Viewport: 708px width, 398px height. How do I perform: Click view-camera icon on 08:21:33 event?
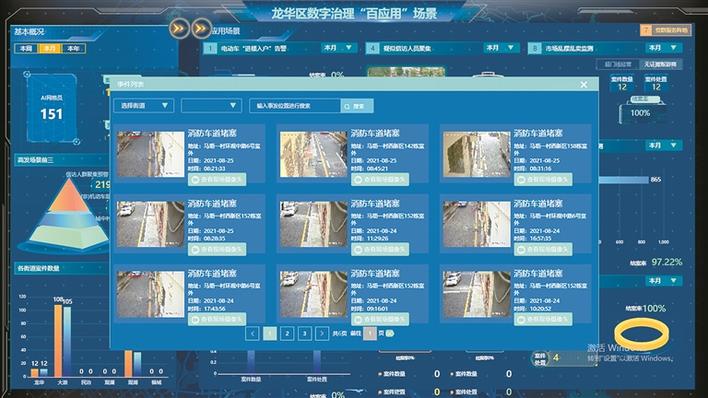tap(195, 179)
